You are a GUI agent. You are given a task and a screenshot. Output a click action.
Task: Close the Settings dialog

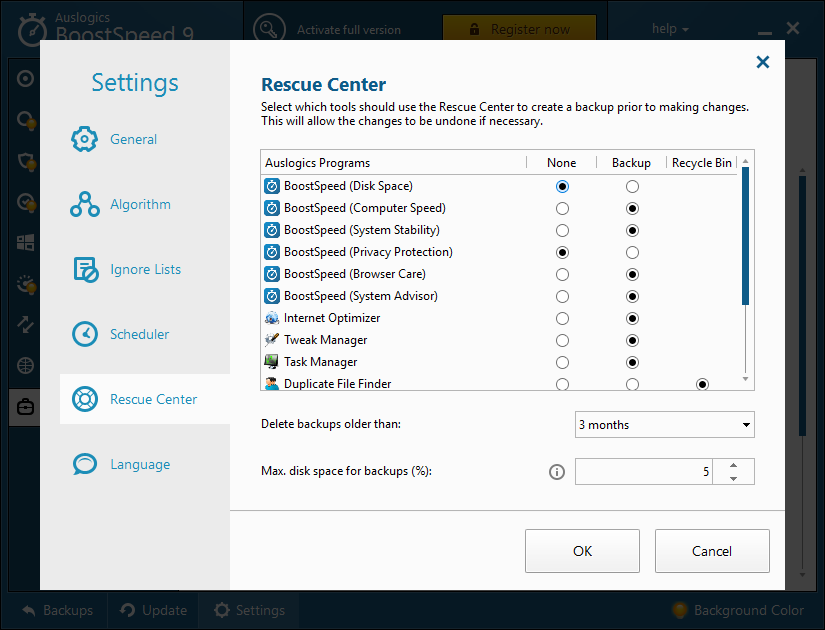point(762,62)
